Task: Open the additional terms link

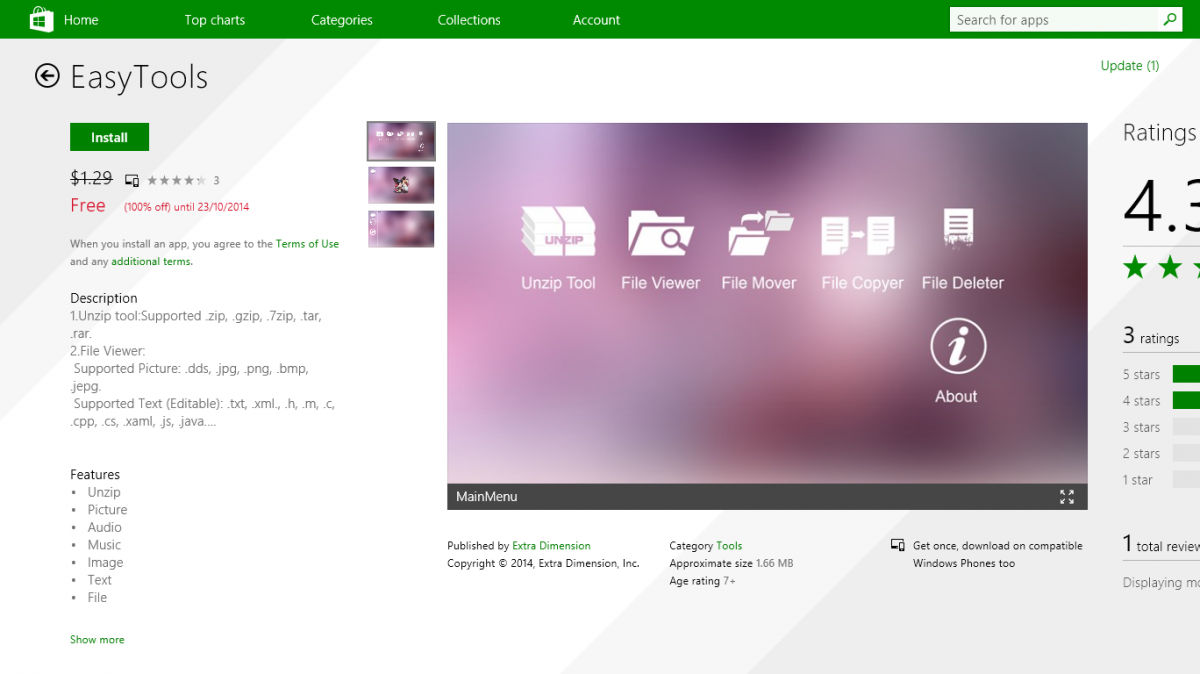Action: click(x=152, y=262)
